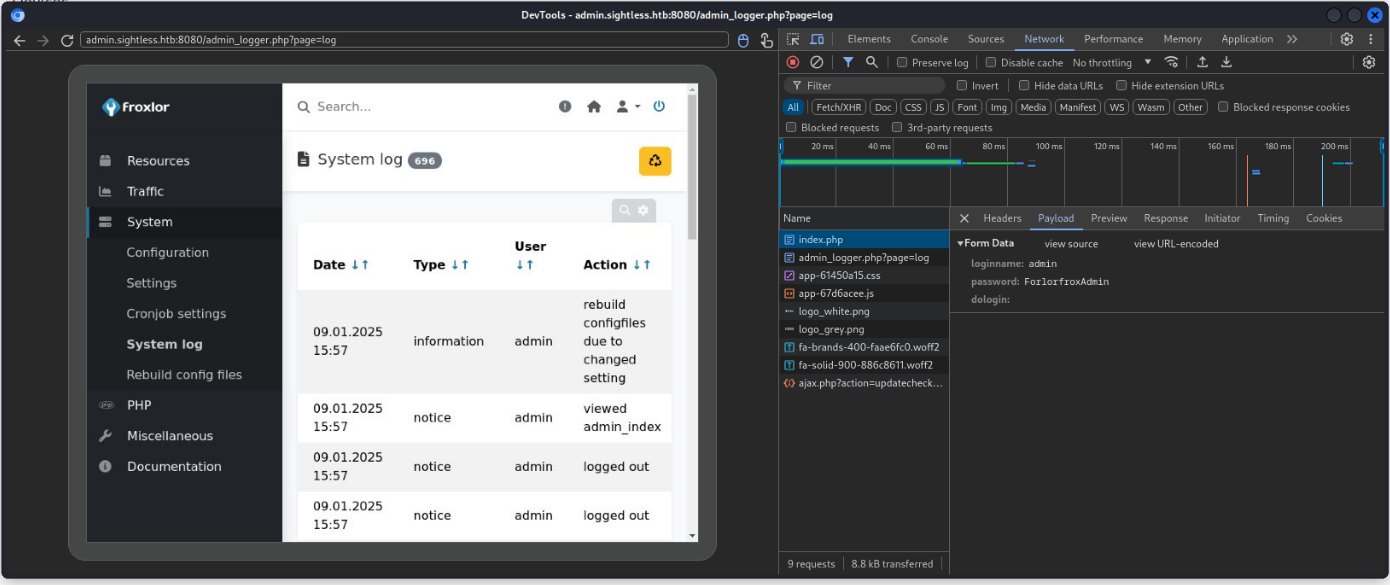Click the touch input mode icon

(x=766, y=40)
